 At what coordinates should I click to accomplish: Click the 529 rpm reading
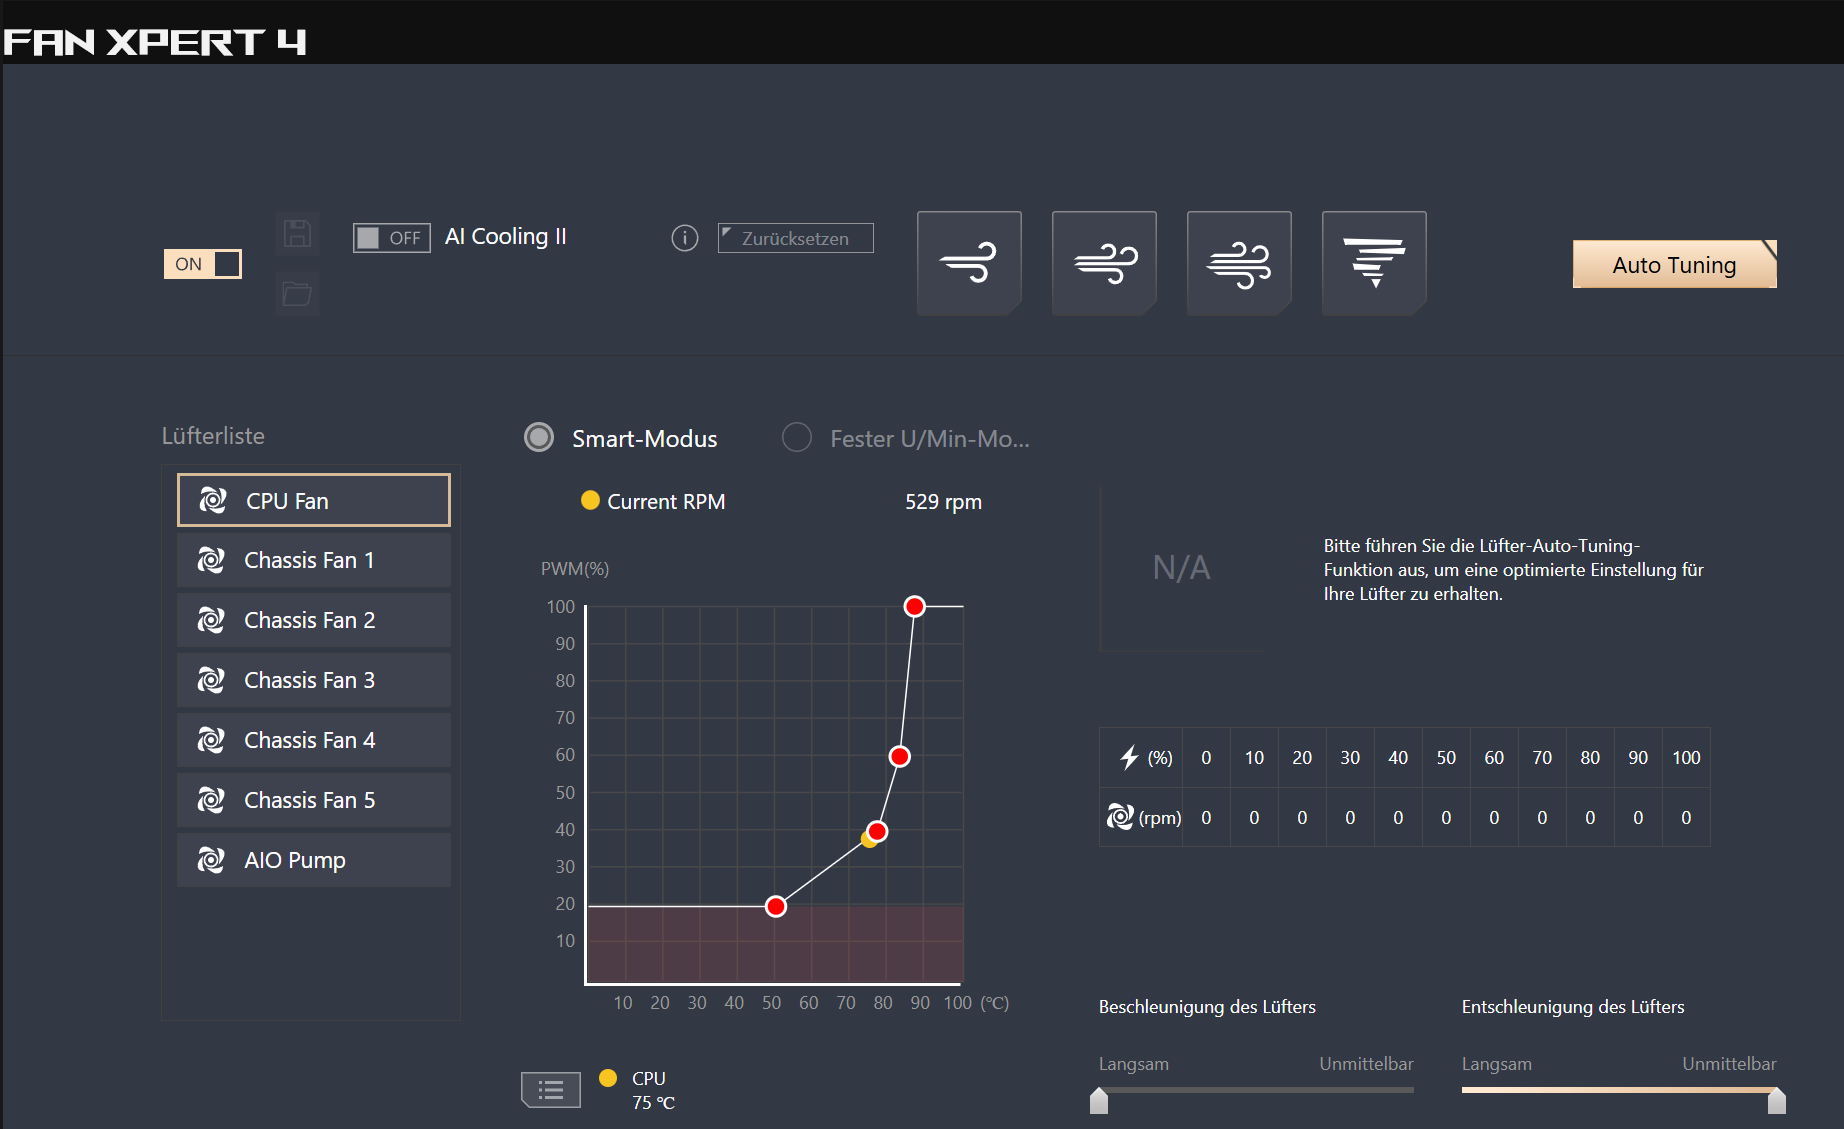click(943, 502)
